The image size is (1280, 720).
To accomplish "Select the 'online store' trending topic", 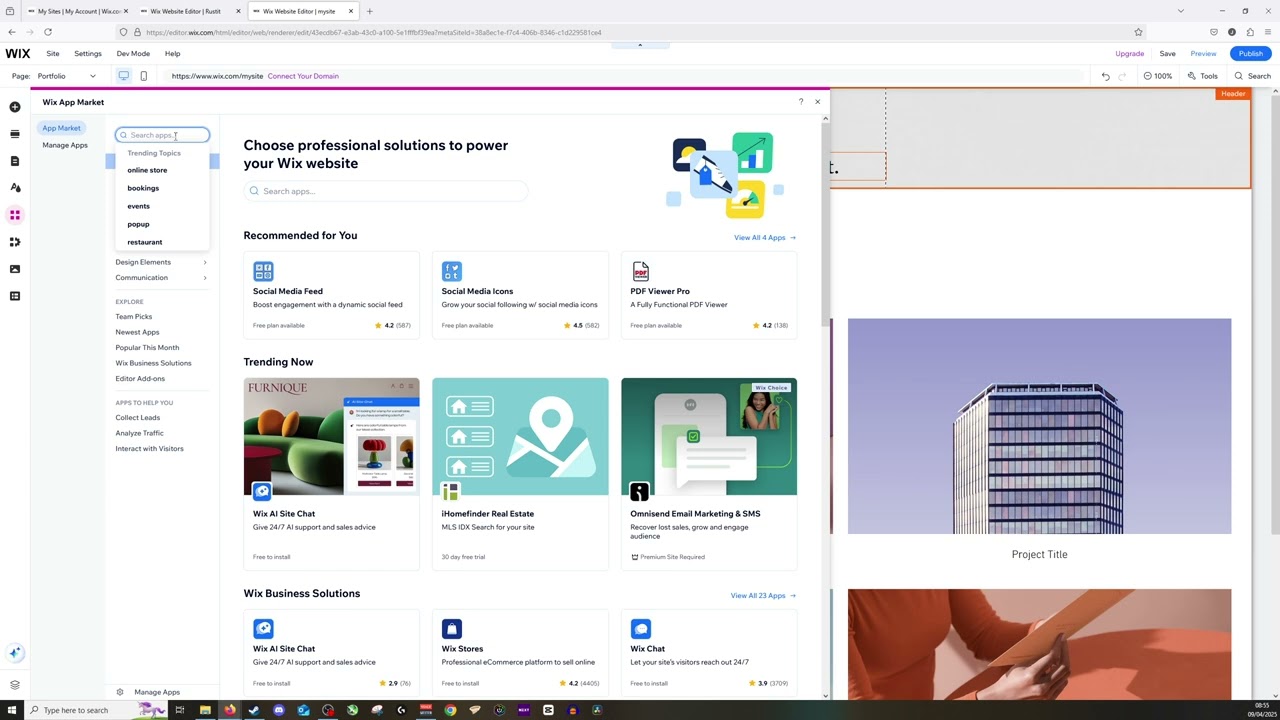I will [x=147, y=170].
